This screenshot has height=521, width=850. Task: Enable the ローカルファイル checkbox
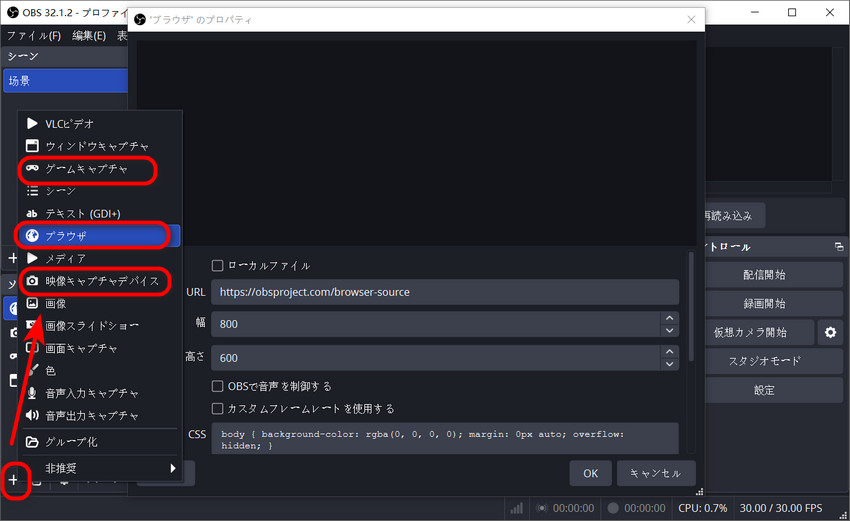[217, 266]
